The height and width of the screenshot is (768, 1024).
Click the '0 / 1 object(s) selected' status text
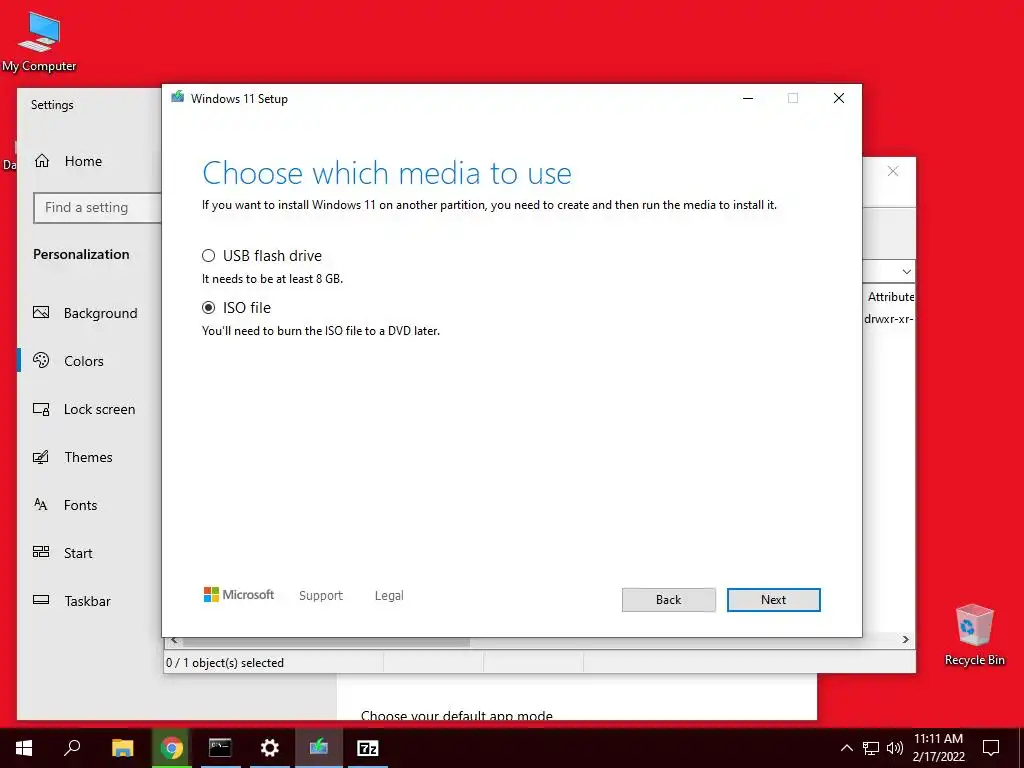(x=225, y=663)
